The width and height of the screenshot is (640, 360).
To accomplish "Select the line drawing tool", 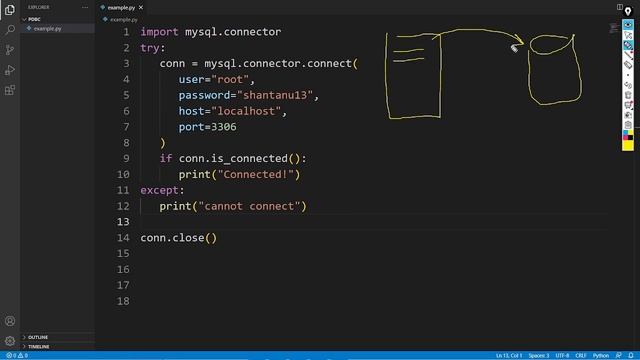I will click(x=628, y=55).
